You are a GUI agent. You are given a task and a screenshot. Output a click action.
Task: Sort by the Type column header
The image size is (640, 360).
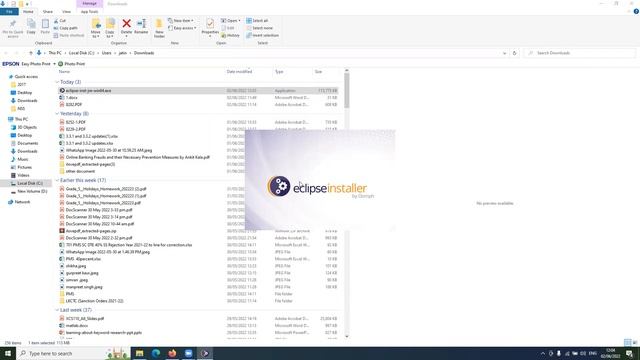pyautogui.click(x=279, y=71)
